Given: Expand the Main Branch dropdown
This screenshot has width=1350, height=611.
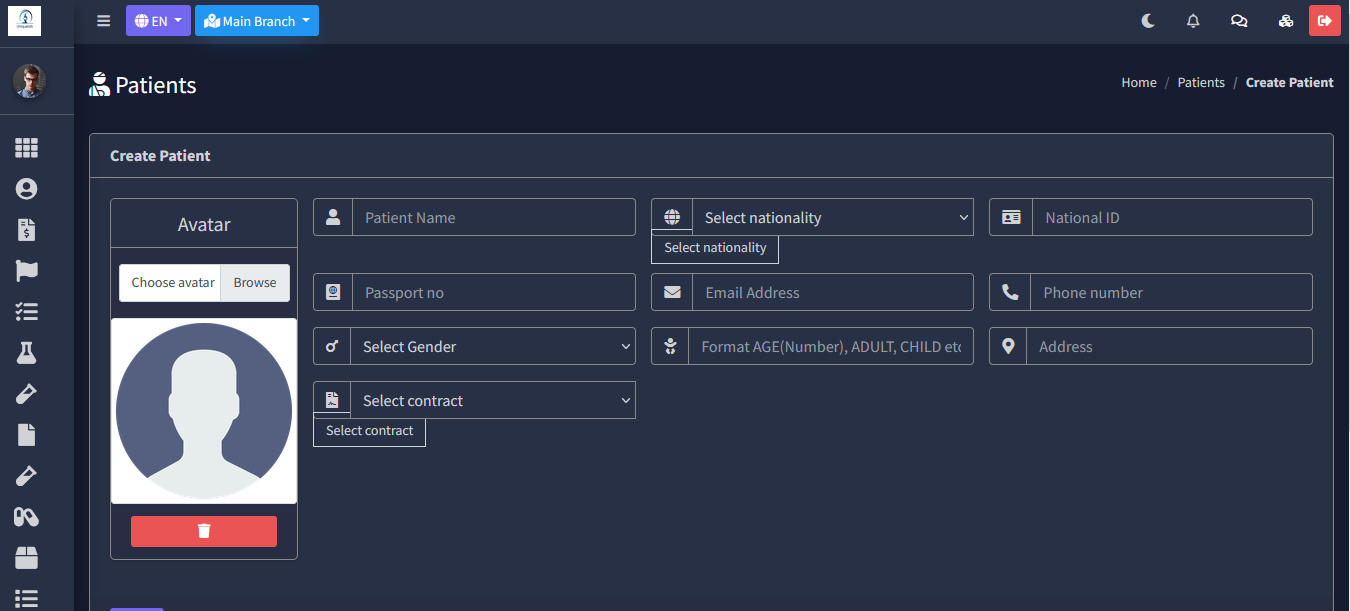Looking at the screenshot, I should pos(257,21).
